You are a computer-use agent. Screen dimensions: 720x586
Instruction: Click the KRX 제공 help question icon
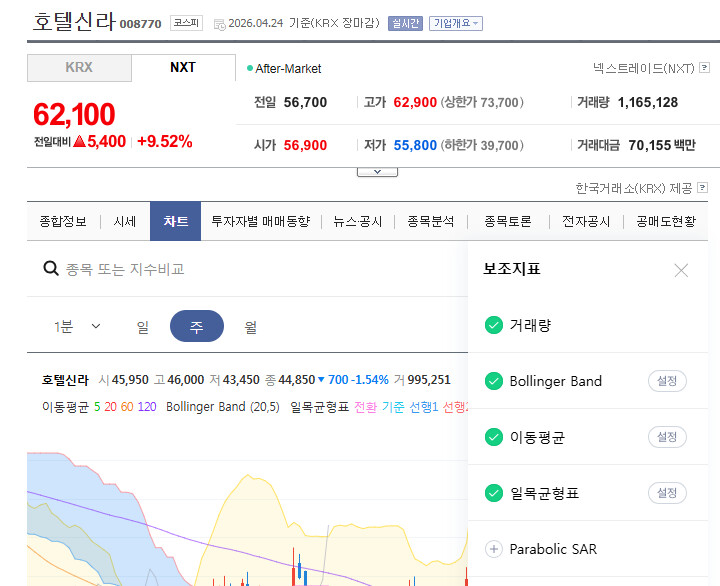coord(703,187)
